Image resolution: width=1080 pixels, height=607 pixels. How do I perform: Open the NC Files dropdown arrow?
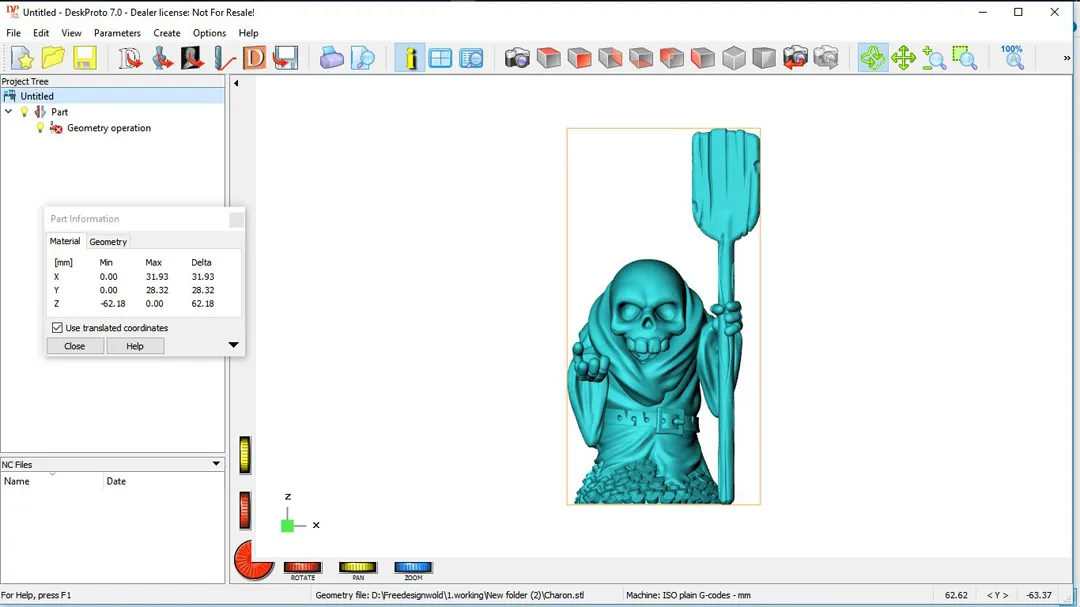pos(216,464)
